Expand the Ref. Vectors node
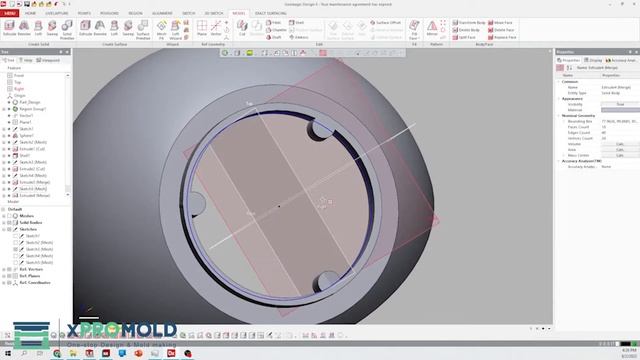Image resolution: width=640 pixels, height=360 pixels. (4, 269)
